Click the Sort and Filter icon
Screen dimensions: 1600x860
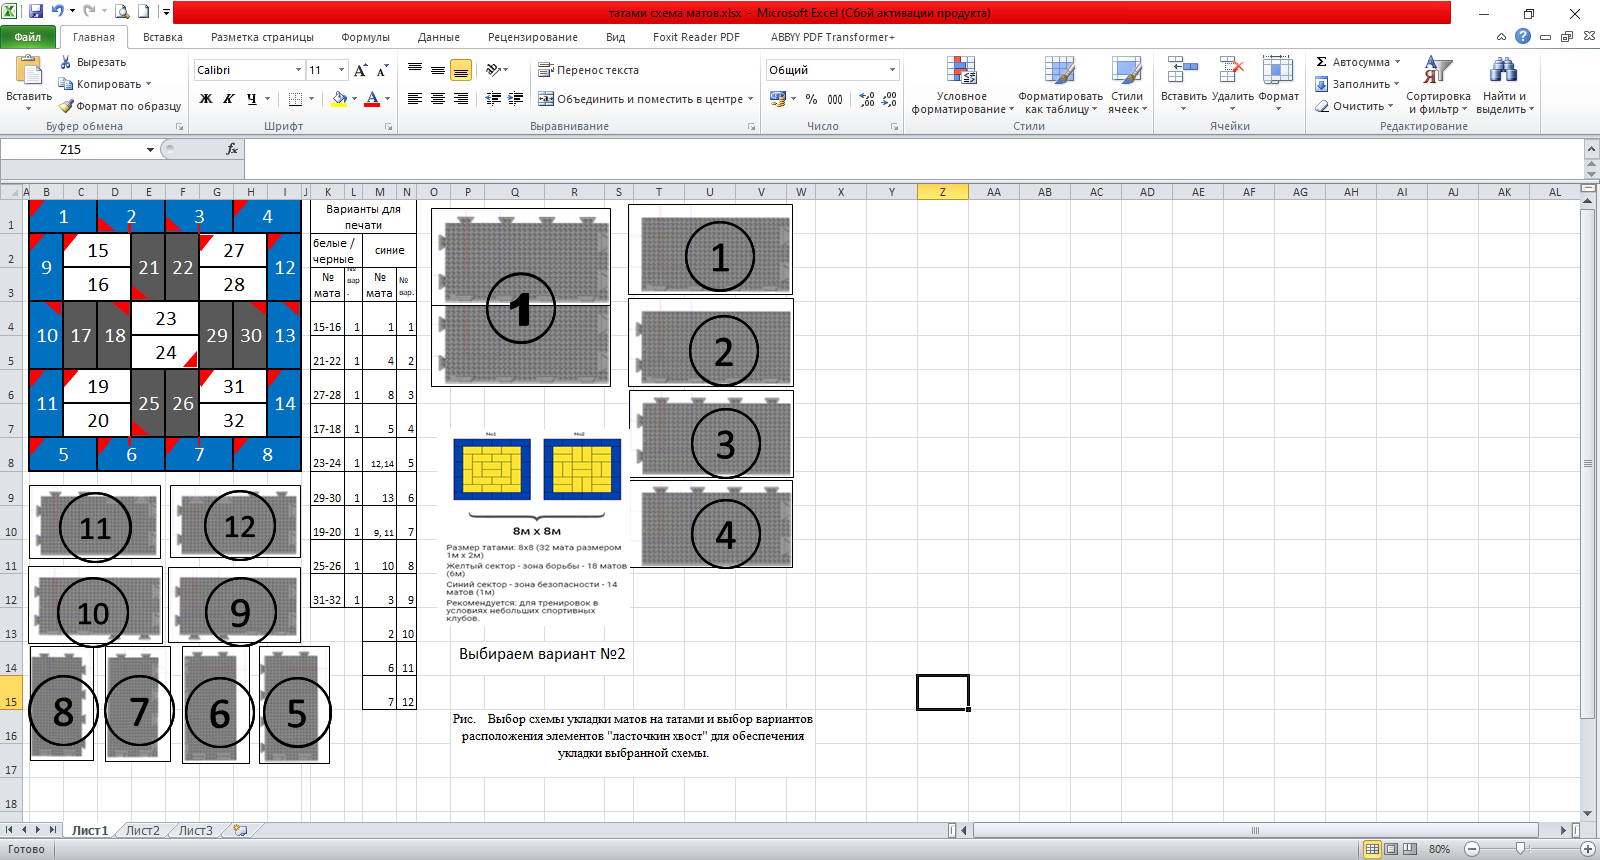1437,71
